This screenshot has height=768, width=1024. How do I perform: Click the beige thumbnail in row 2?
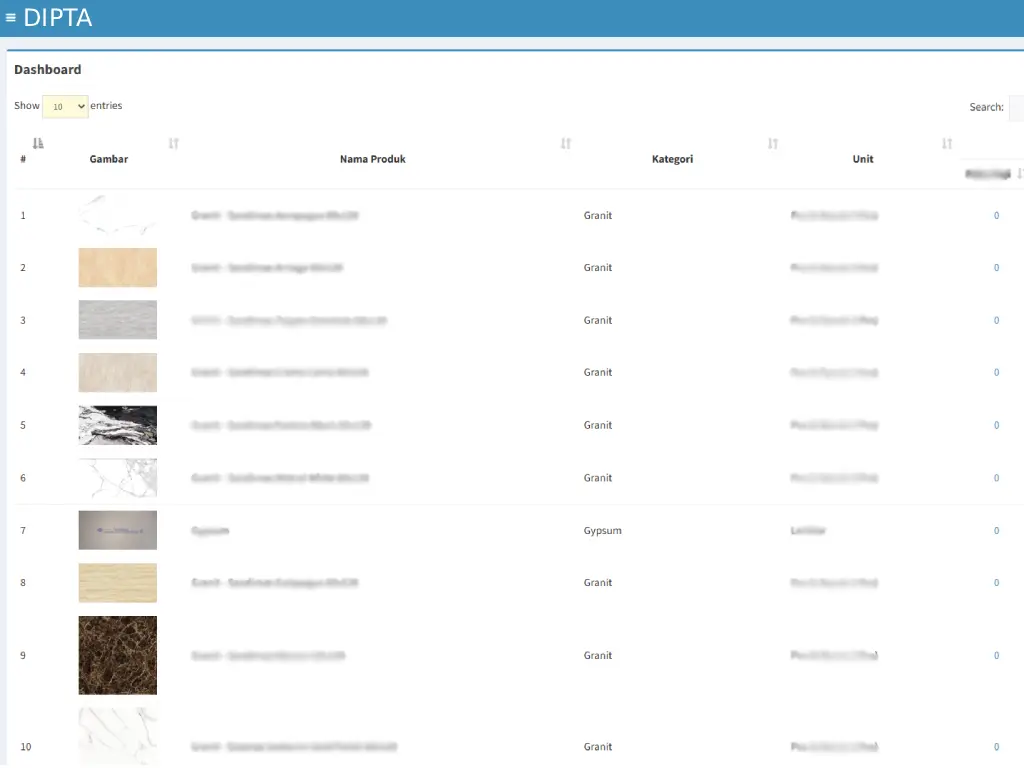[x=118, y=268]
